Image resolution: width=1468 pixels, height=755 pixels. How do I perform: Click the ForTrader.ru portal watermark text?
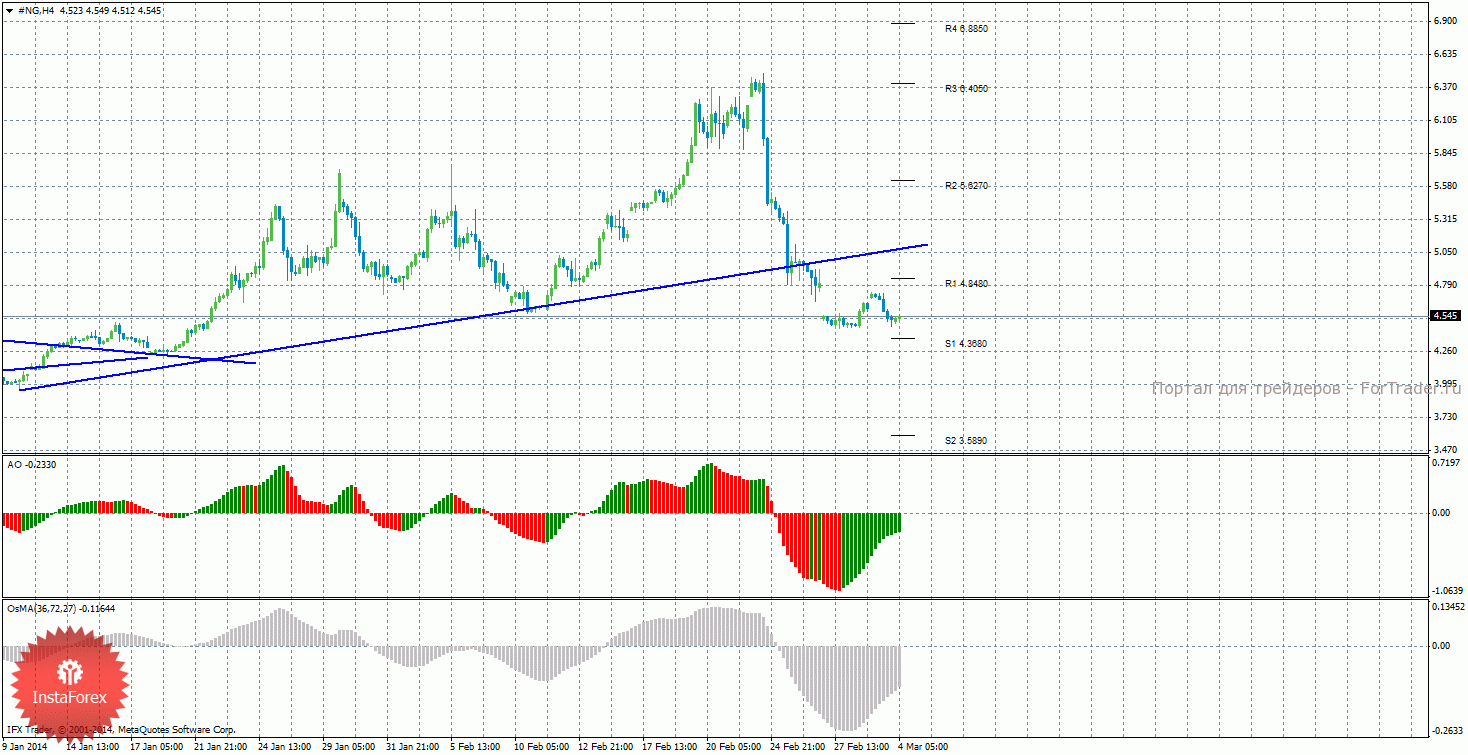tap(1305, 388)
